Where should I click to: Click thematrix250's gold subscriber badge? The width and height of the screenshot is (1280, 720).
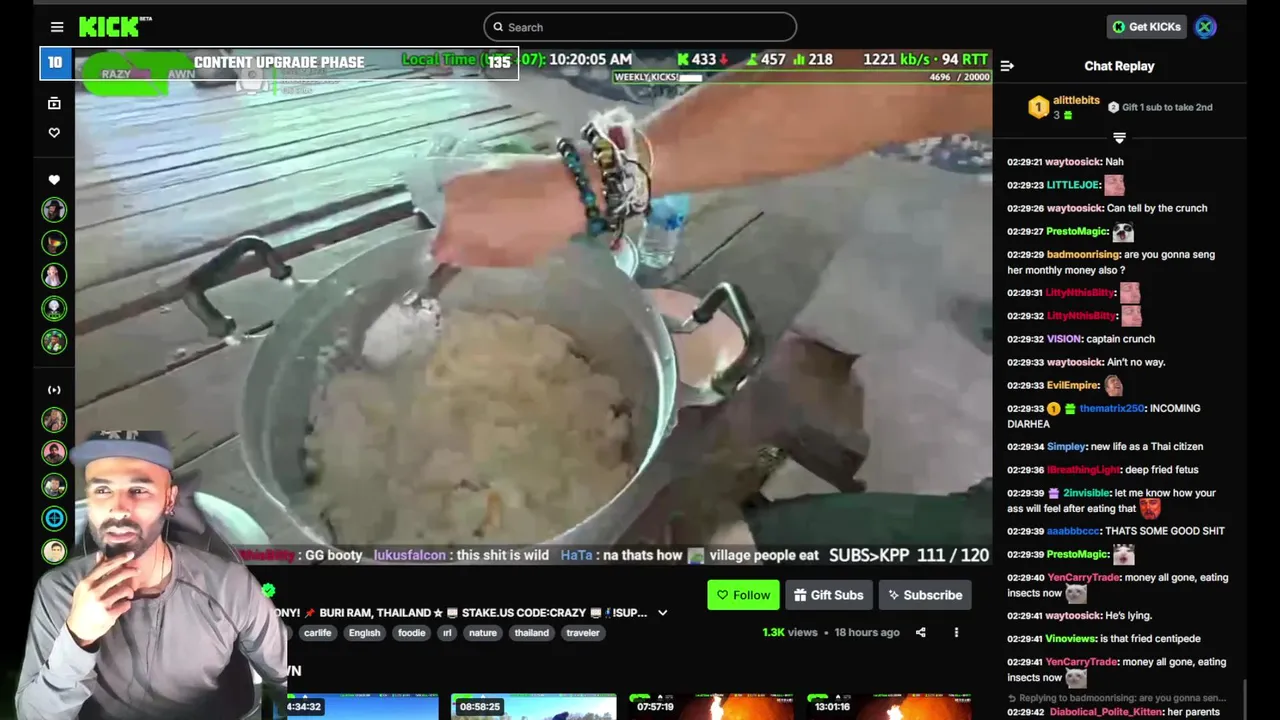click(x=1053, y=408)
